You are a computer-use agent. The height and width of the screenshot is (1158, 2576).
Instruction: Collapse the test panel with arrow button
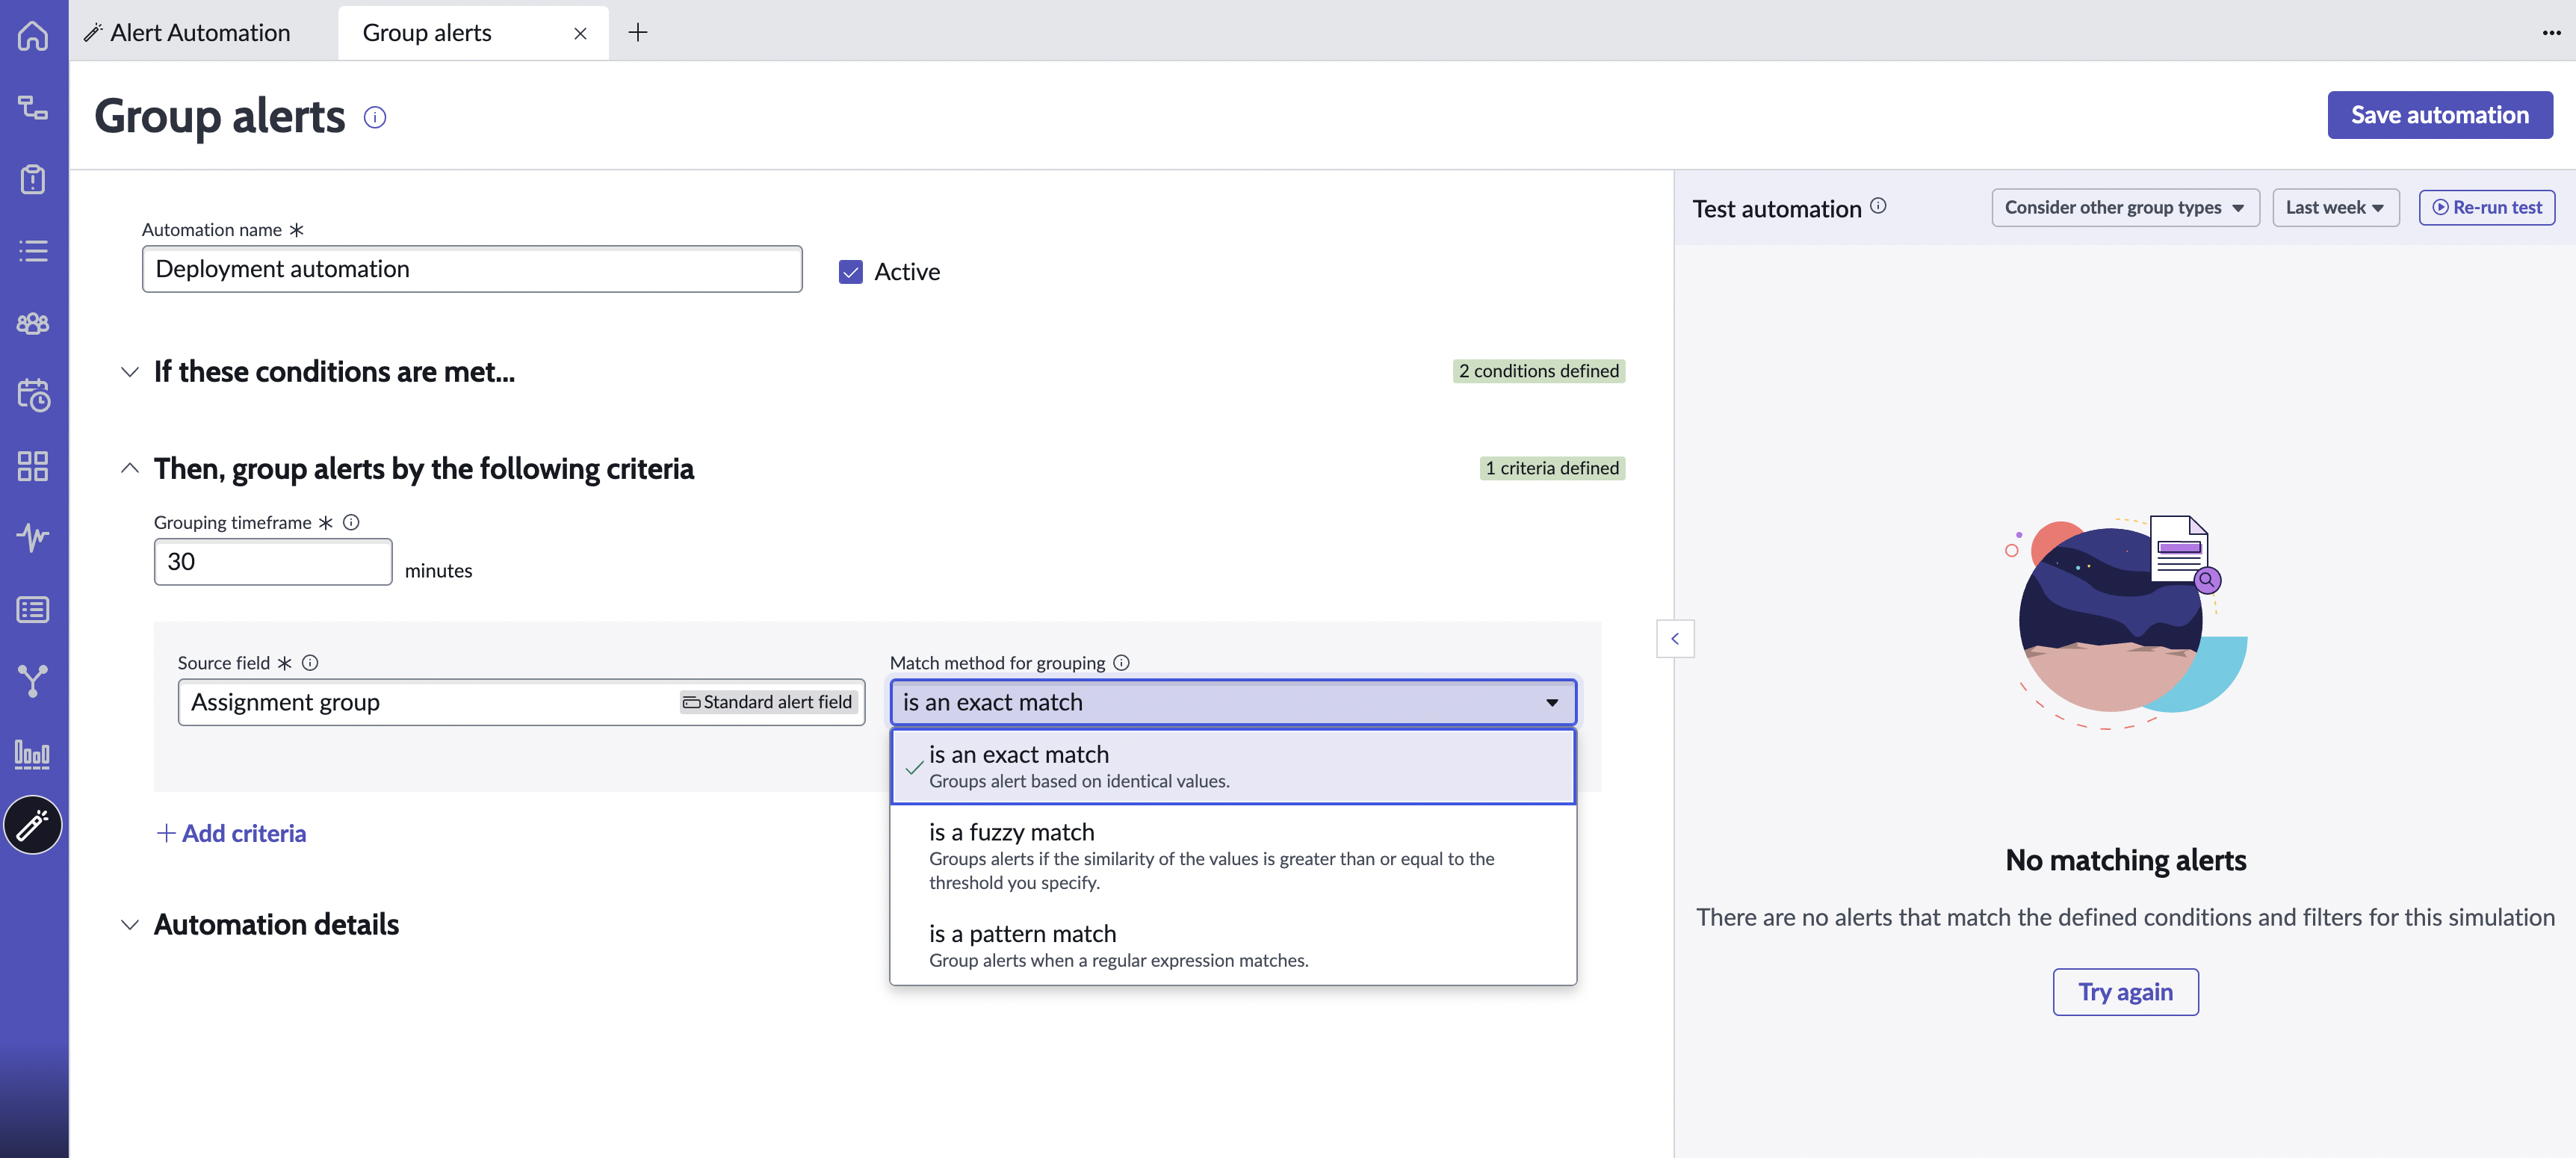click(x=1675, y=638)
